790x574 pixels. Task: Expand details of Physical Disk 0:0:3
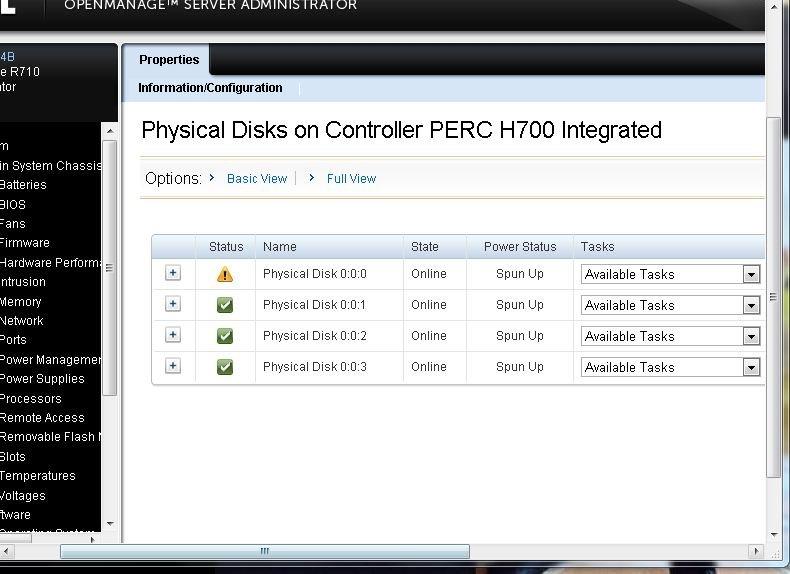tap(173, 365)
